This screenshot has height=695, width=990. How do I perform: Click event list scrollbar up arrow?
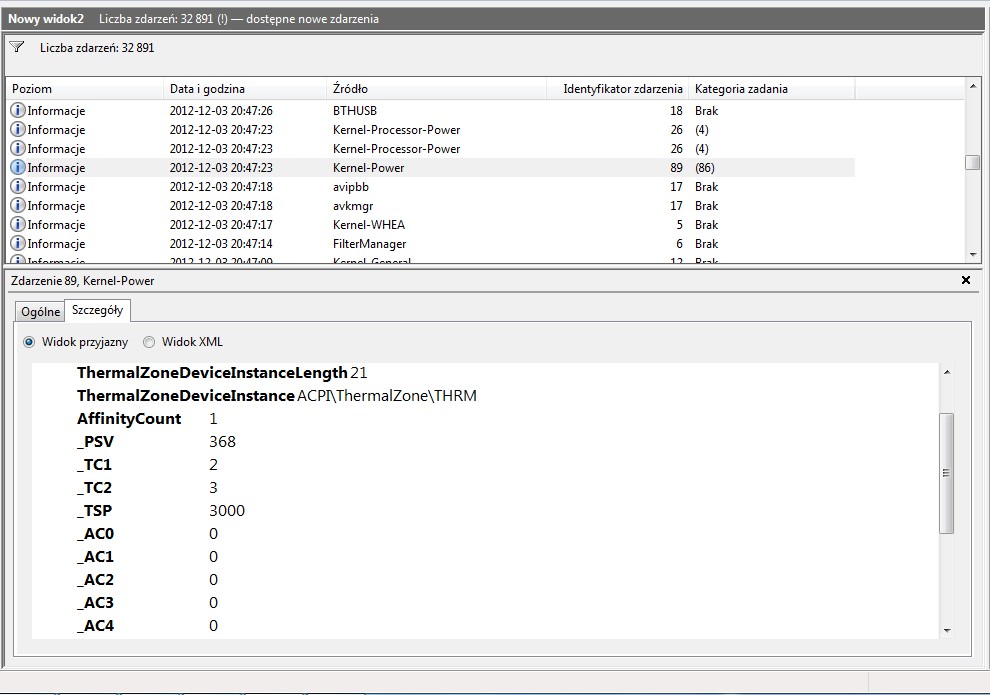(973, 86)
